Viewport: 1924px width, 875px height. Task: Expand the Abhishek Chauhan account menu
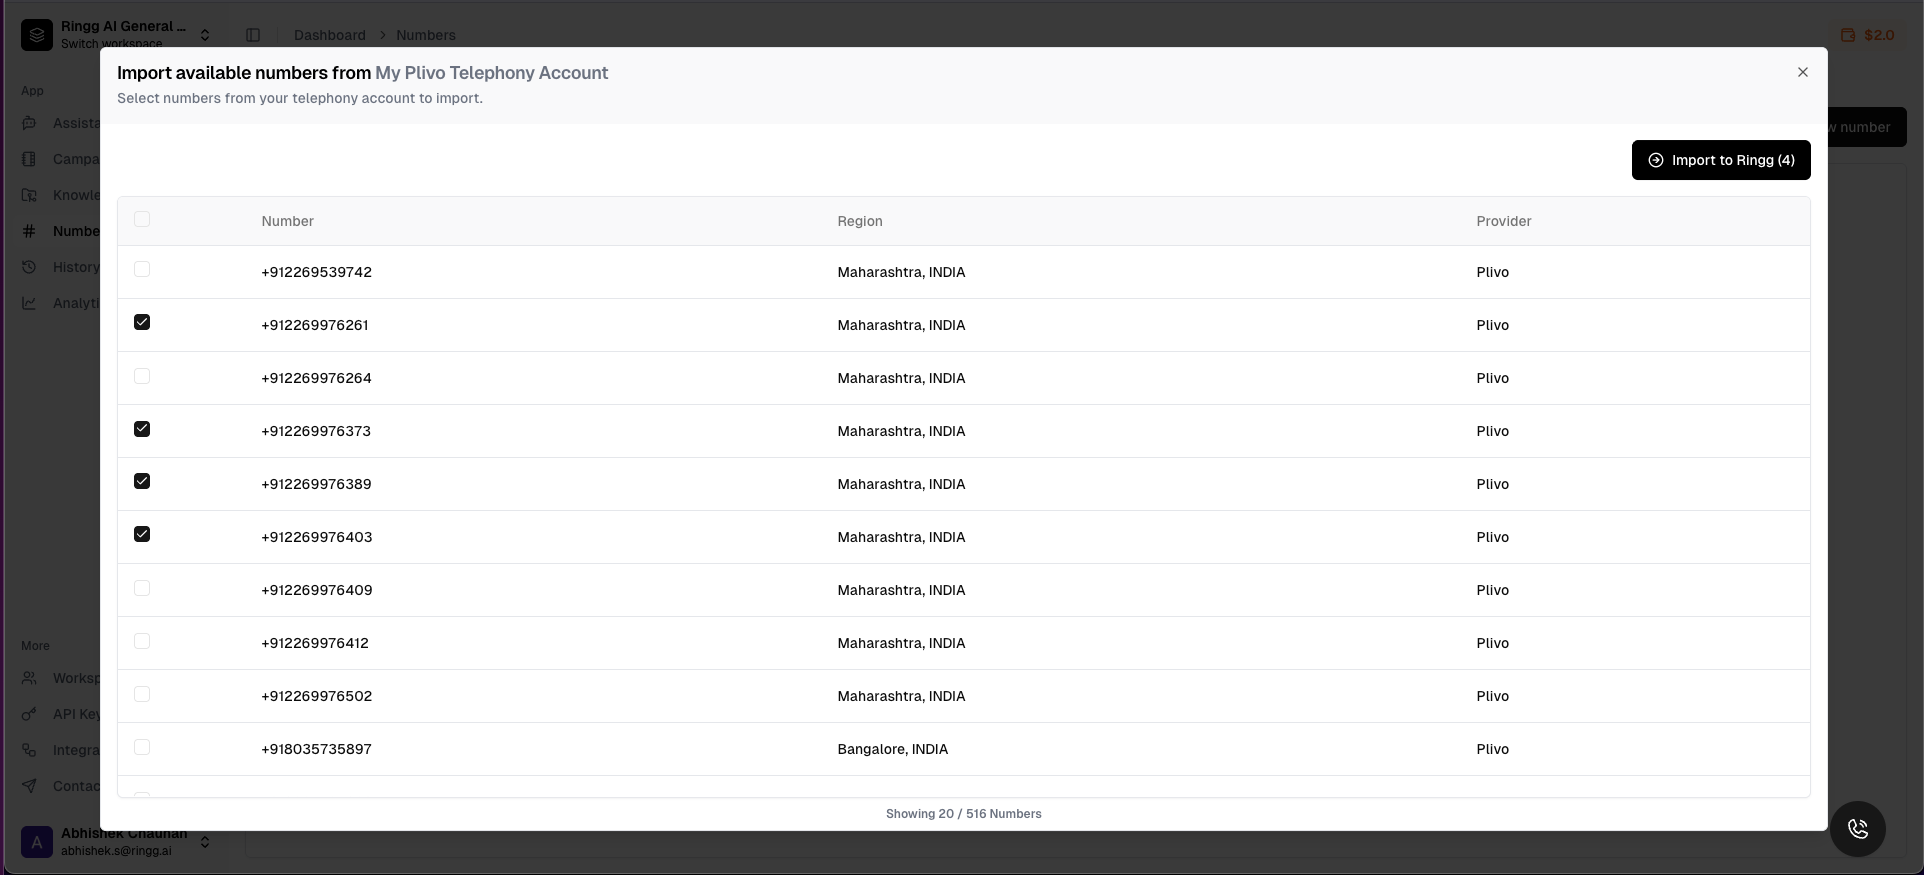(120, 842)
